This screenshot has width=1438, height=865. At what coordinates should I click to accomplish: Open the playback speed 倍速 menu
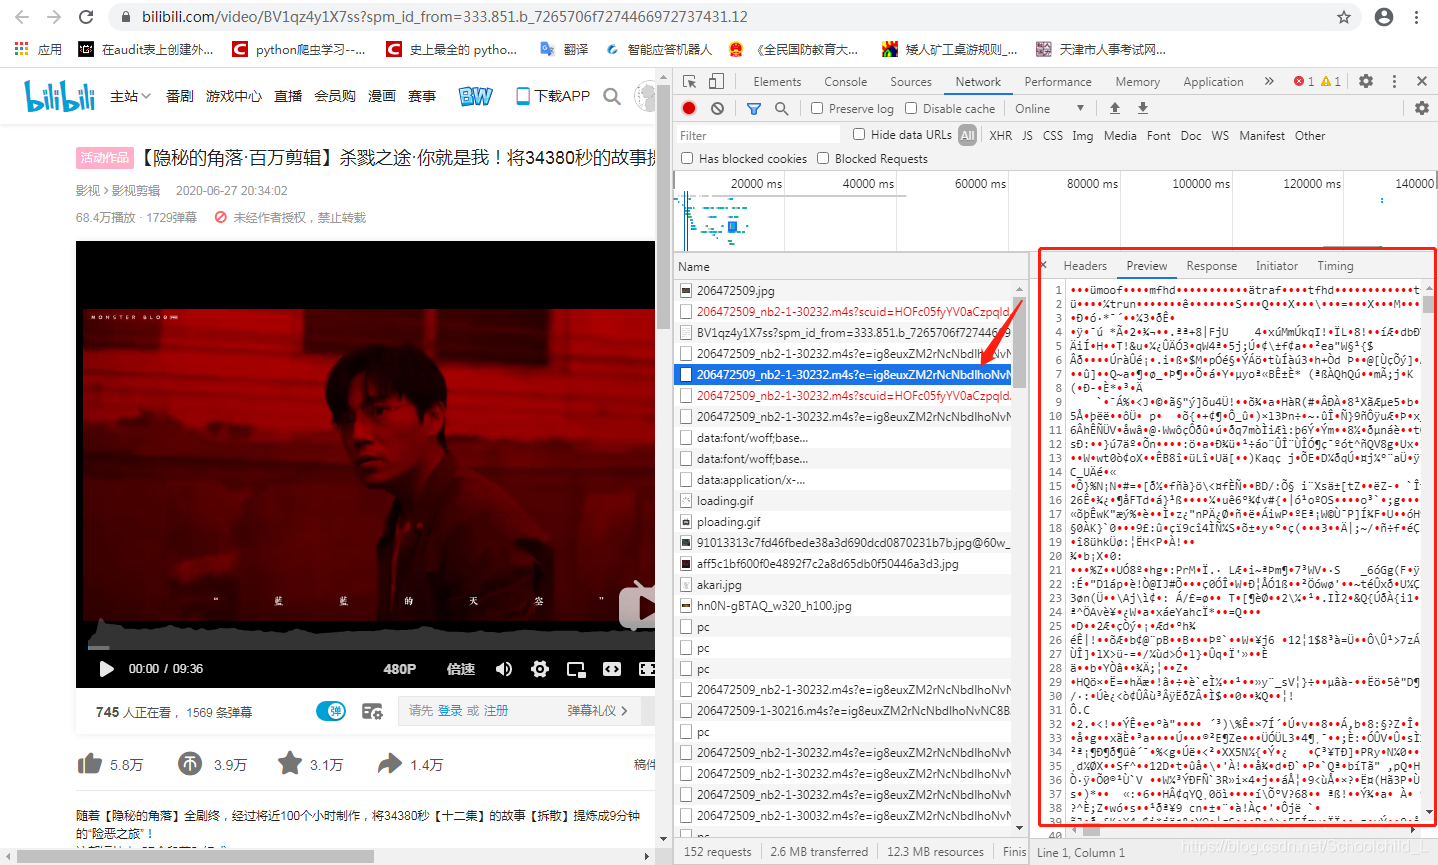point(461,669)
